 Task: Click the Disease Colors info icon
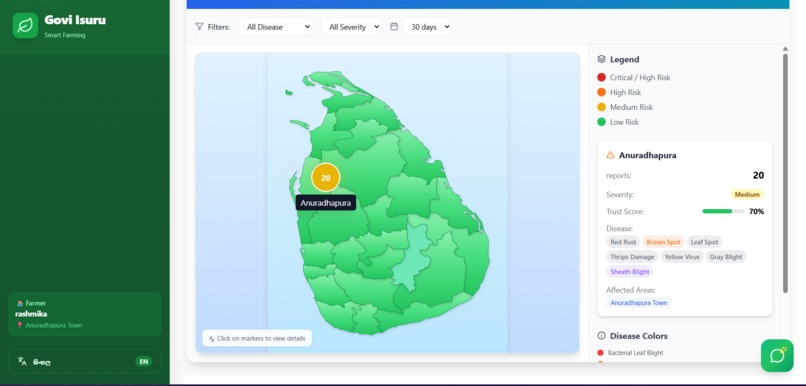(x=601, y=336)
